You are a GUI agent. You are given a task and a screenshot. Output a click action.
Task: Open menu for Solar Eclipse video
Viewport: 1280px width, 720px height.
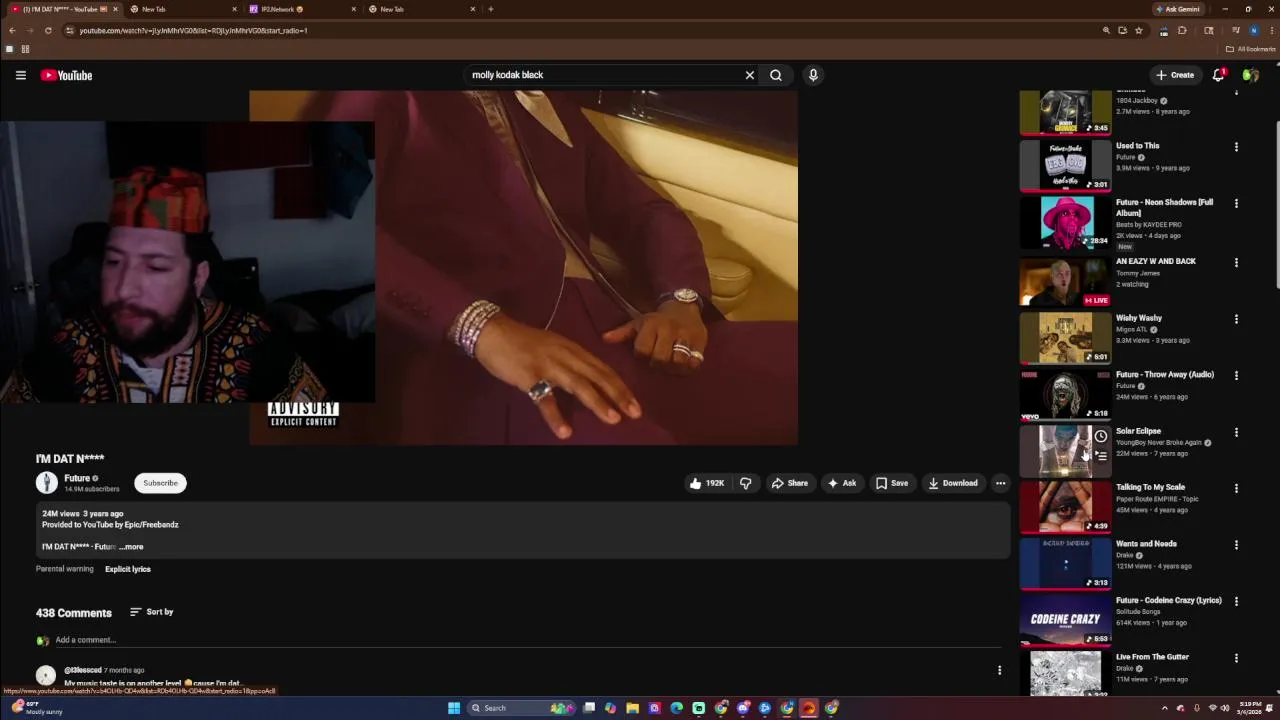coord(1236,433)
